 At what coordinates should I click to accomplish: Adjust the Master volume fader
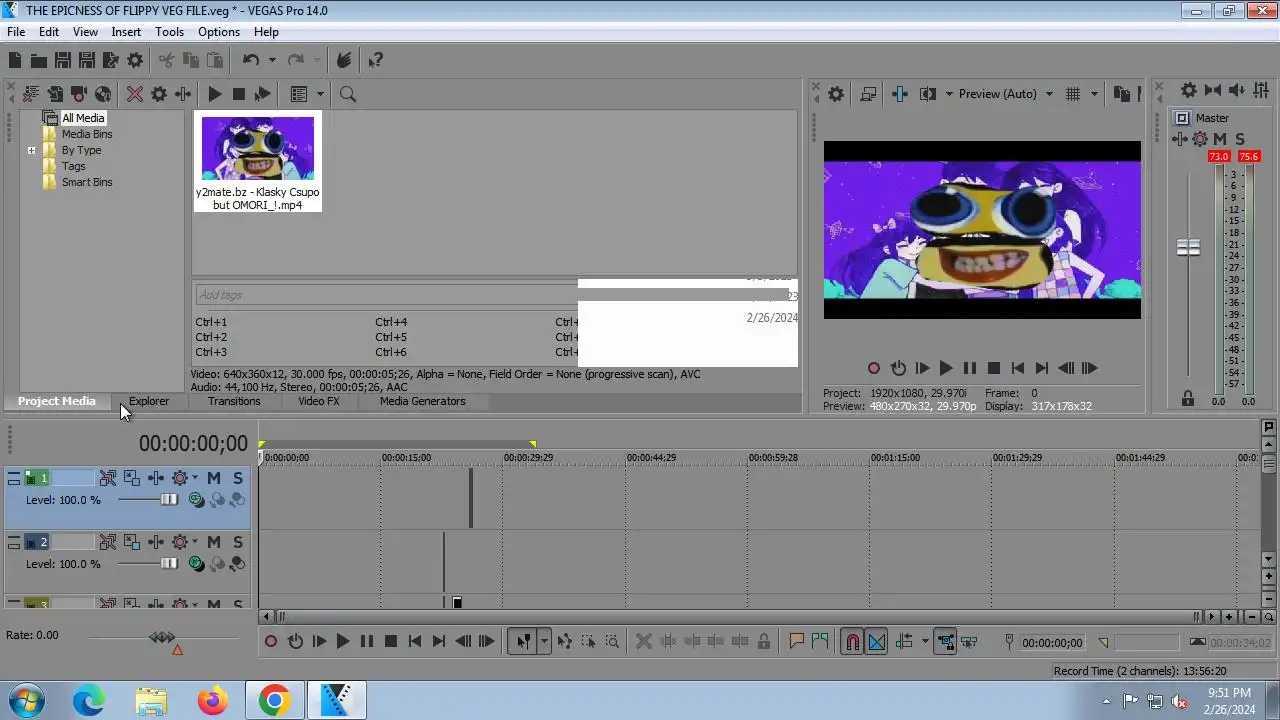pyautogui.click(x=1188, y=247)
